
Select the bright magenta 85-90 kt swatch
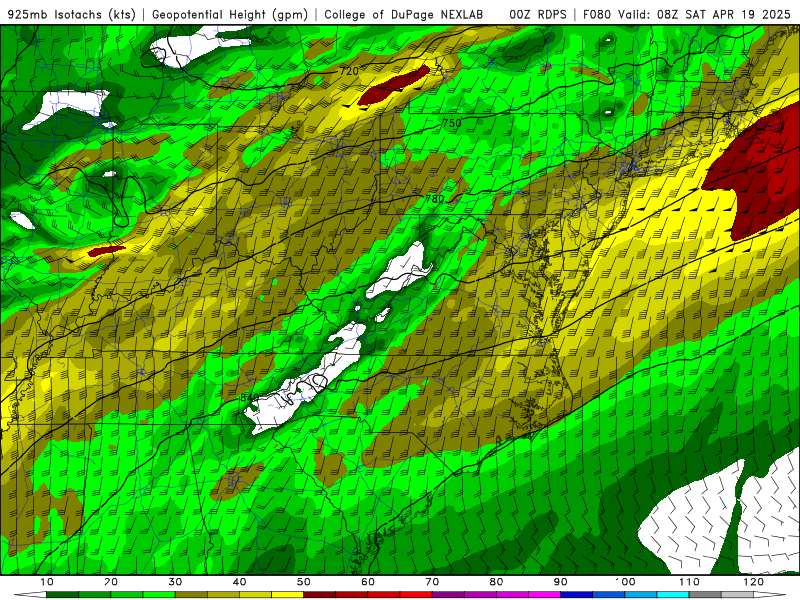544,595
